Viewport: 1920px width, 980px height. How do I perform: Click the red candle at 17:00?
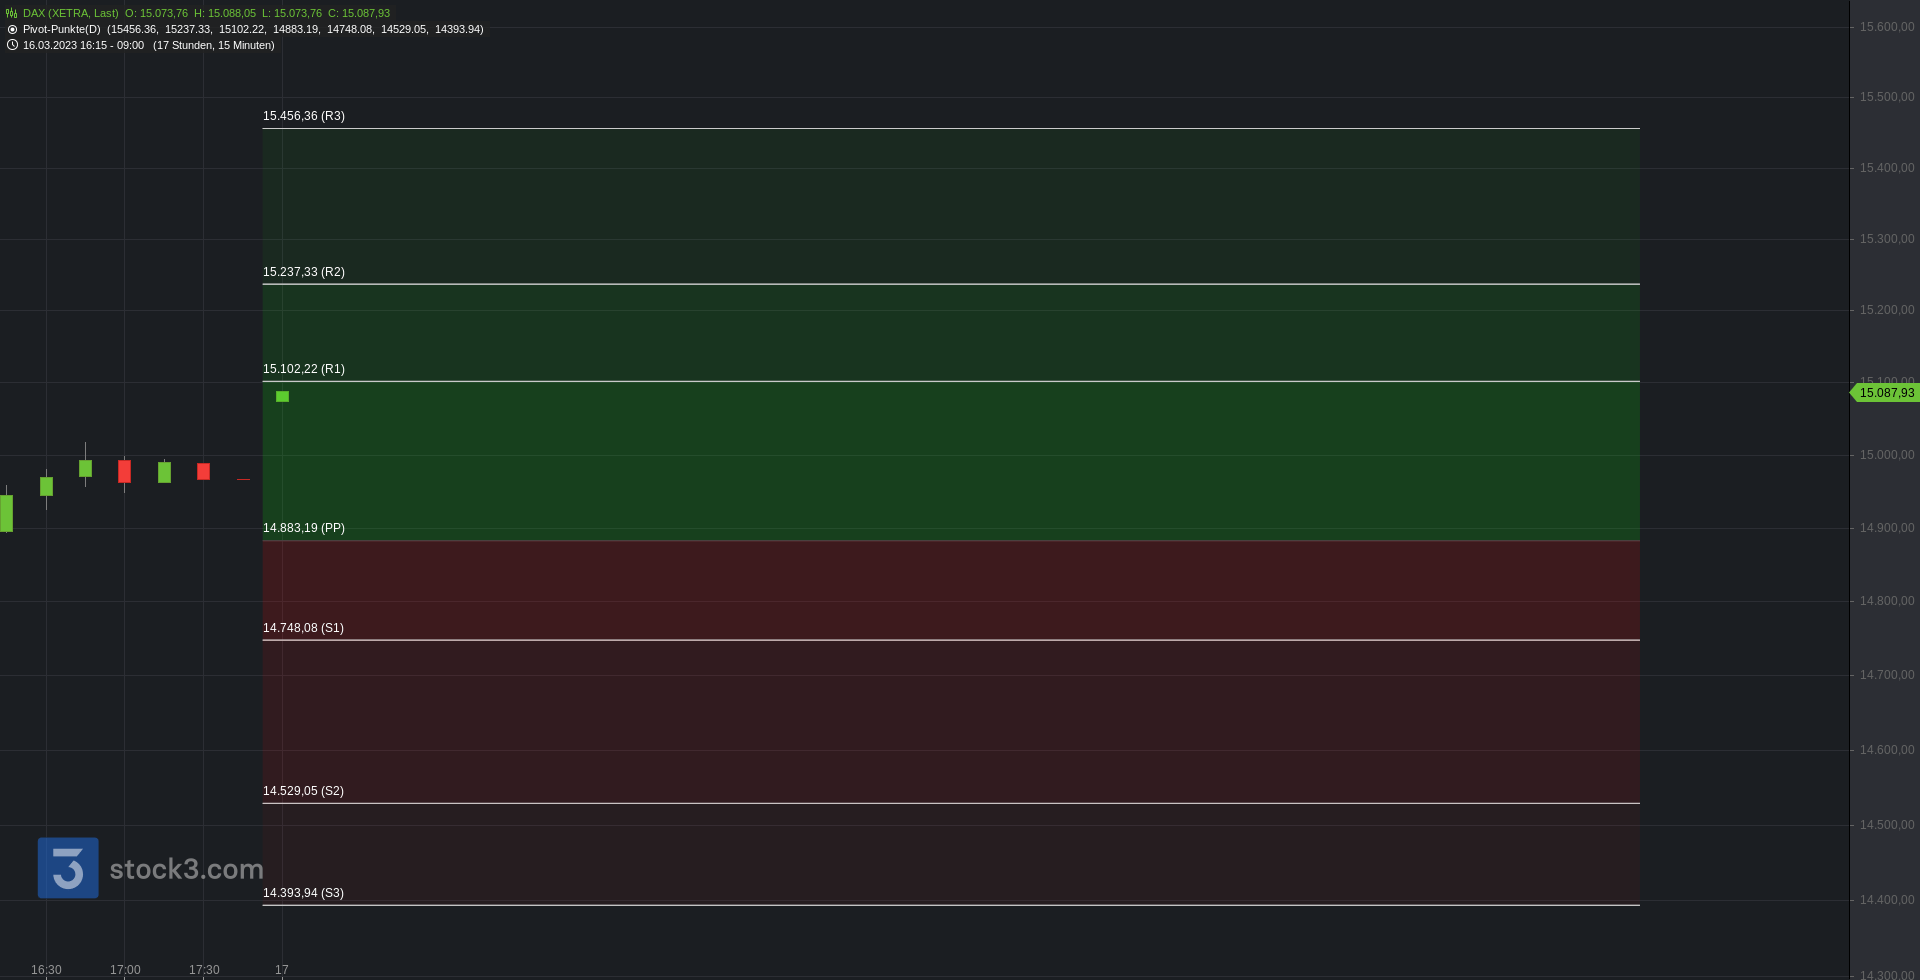pos(124,471)
